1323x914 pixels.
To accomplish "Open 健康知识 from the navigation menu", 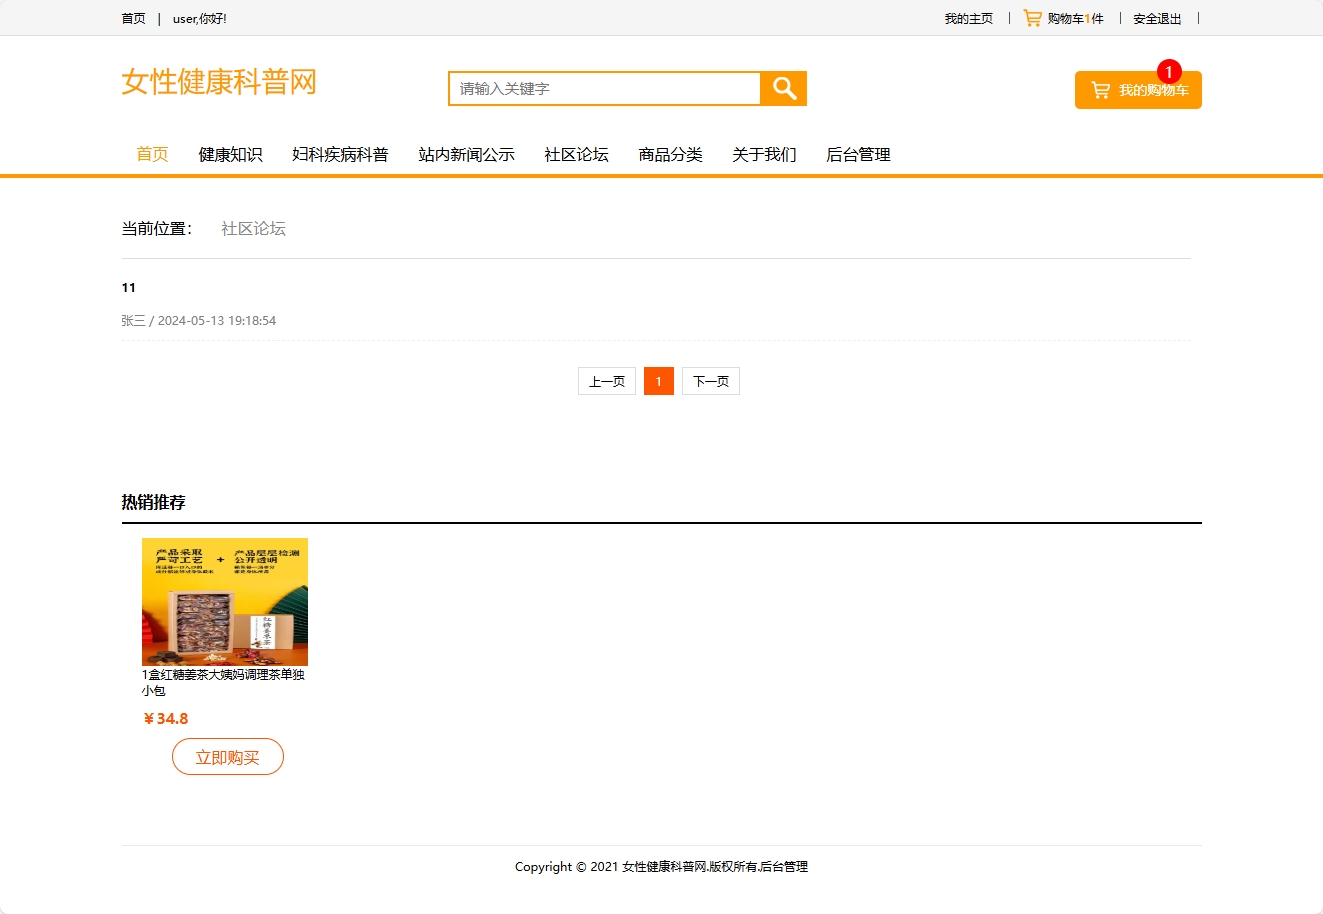I will coord(230,154).
